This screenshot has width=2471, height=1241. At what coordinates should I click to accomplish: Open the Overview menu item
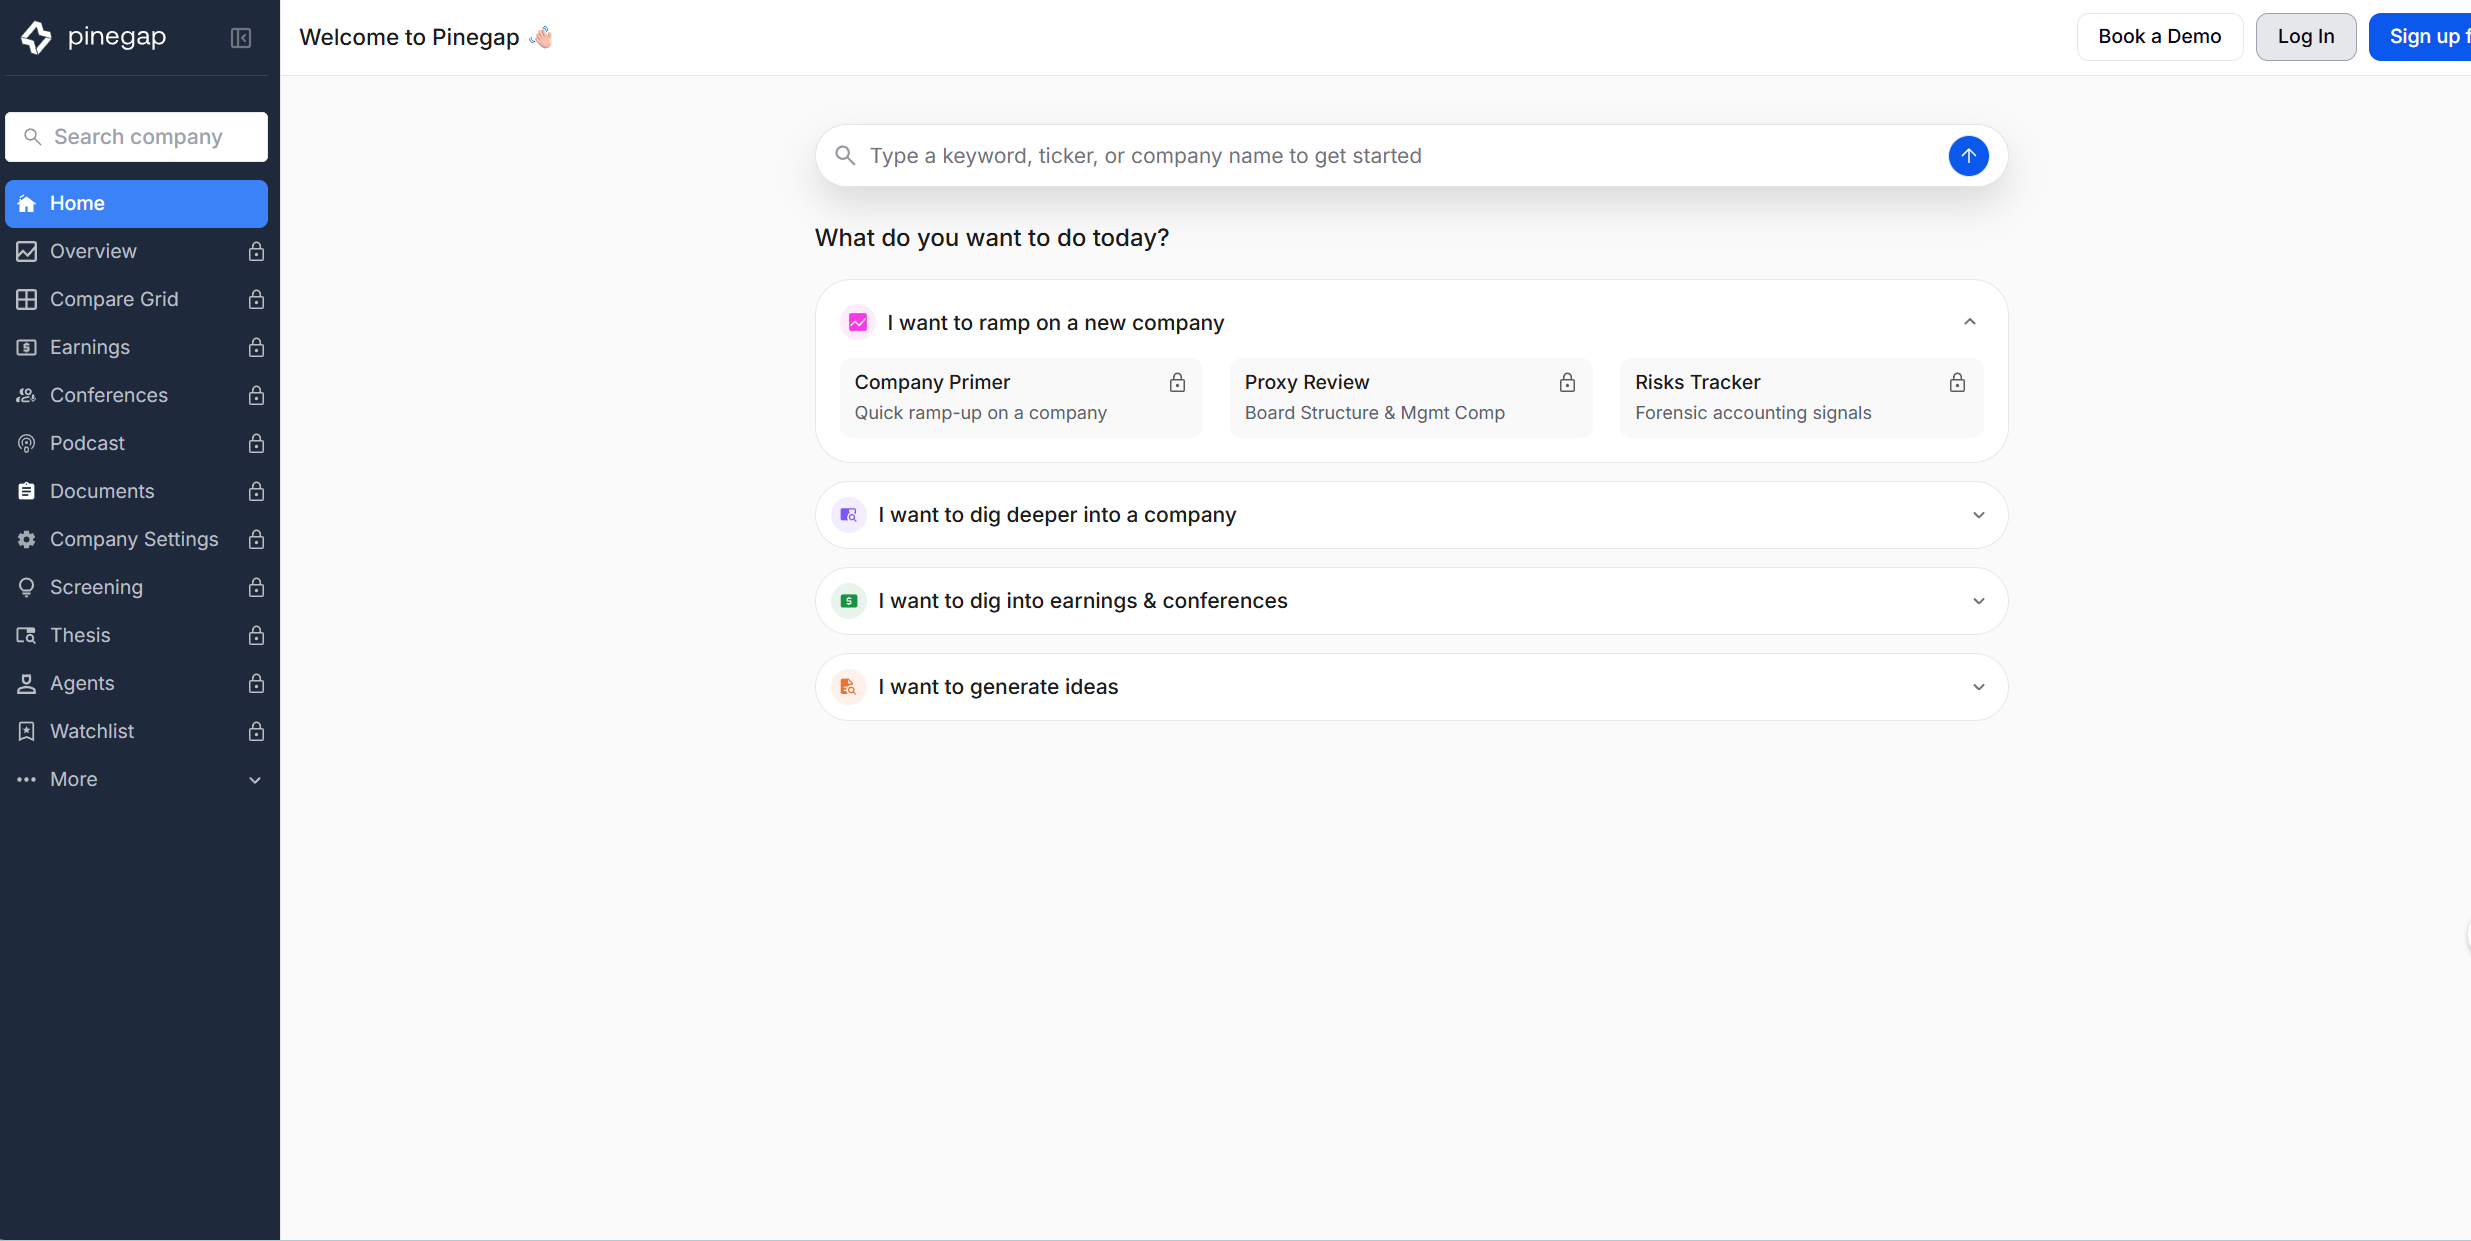click(x=136, y=252)
